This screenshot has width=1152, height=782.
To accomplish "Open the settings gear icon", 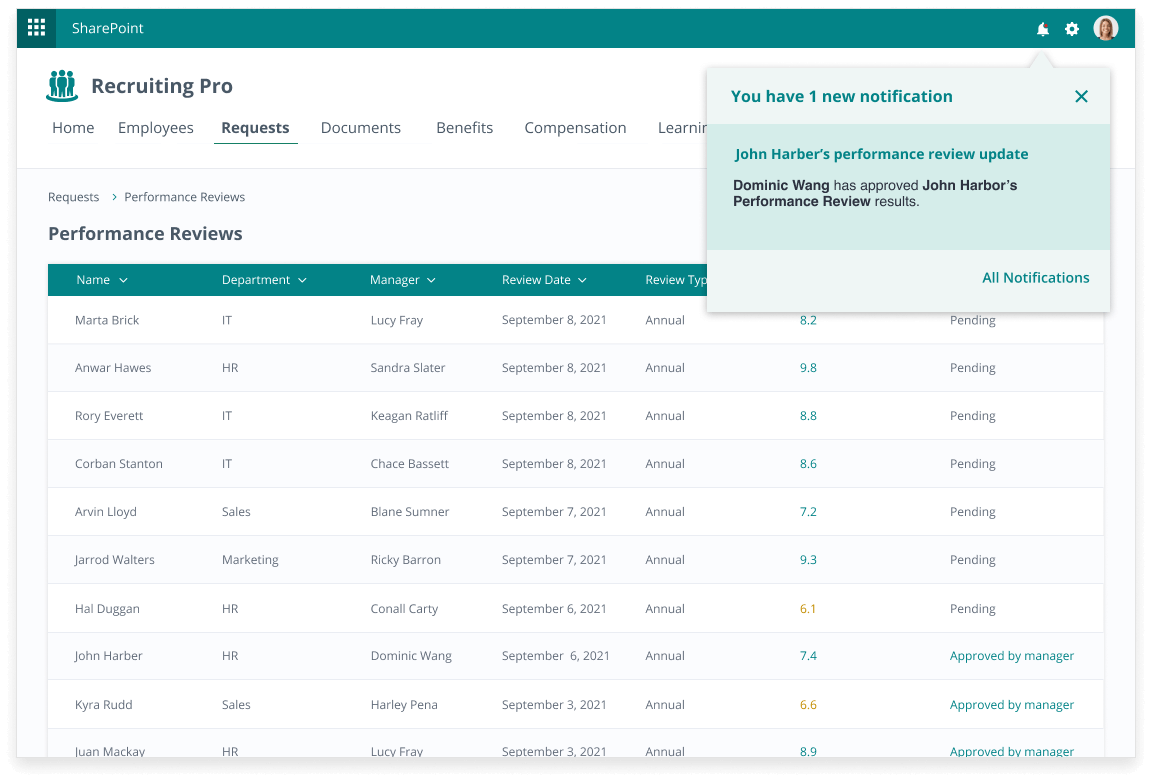I will (x=1072, y=29).
